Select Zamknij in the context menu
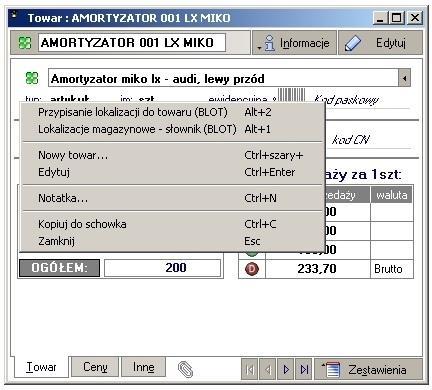The width and height of the screenshot is (432, 390). (173, 241)
